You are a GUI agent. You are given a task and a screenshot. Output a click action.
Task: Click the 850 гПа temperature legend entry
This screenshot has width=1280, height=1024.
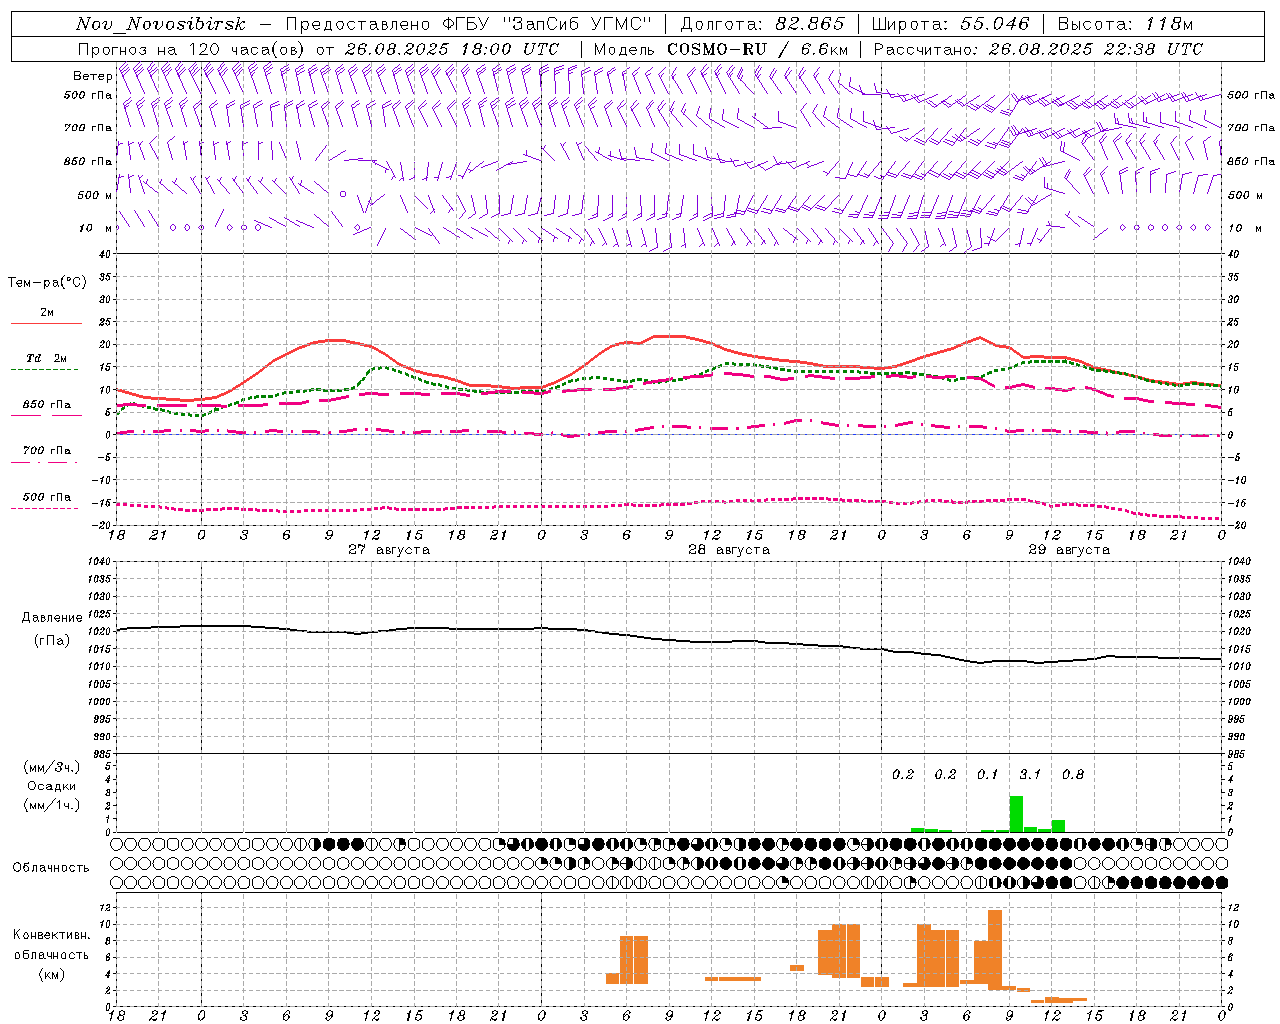click(x=46, y=405)
